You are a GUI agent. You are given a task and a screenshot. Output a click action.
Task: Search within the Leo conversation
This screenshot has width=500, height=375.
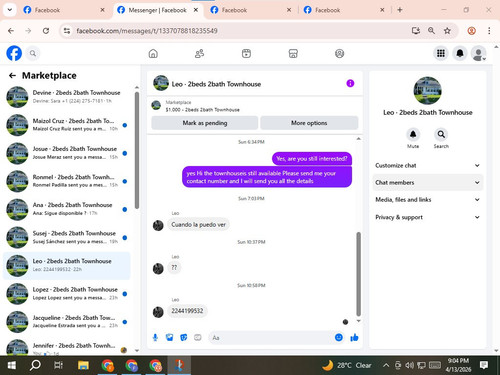441,135
